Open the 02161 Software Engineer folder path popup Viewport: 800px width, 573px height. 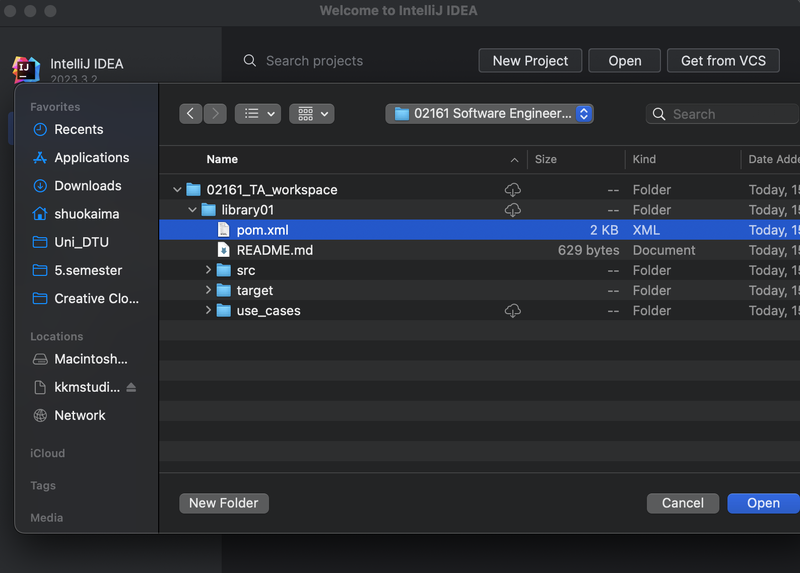coord(489,113)
